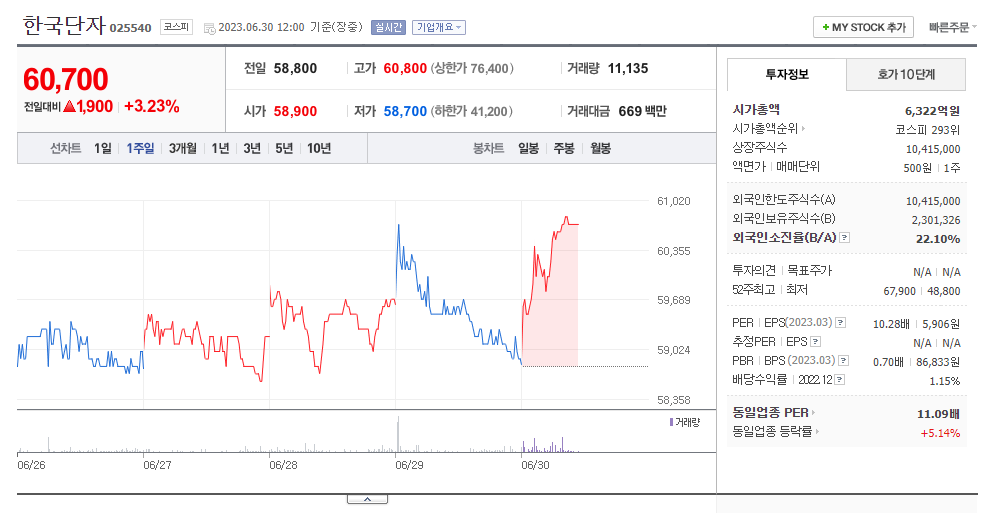Select the 1일 line chart period
This screenshot has width=996, height=513.
tap(102, 148)
